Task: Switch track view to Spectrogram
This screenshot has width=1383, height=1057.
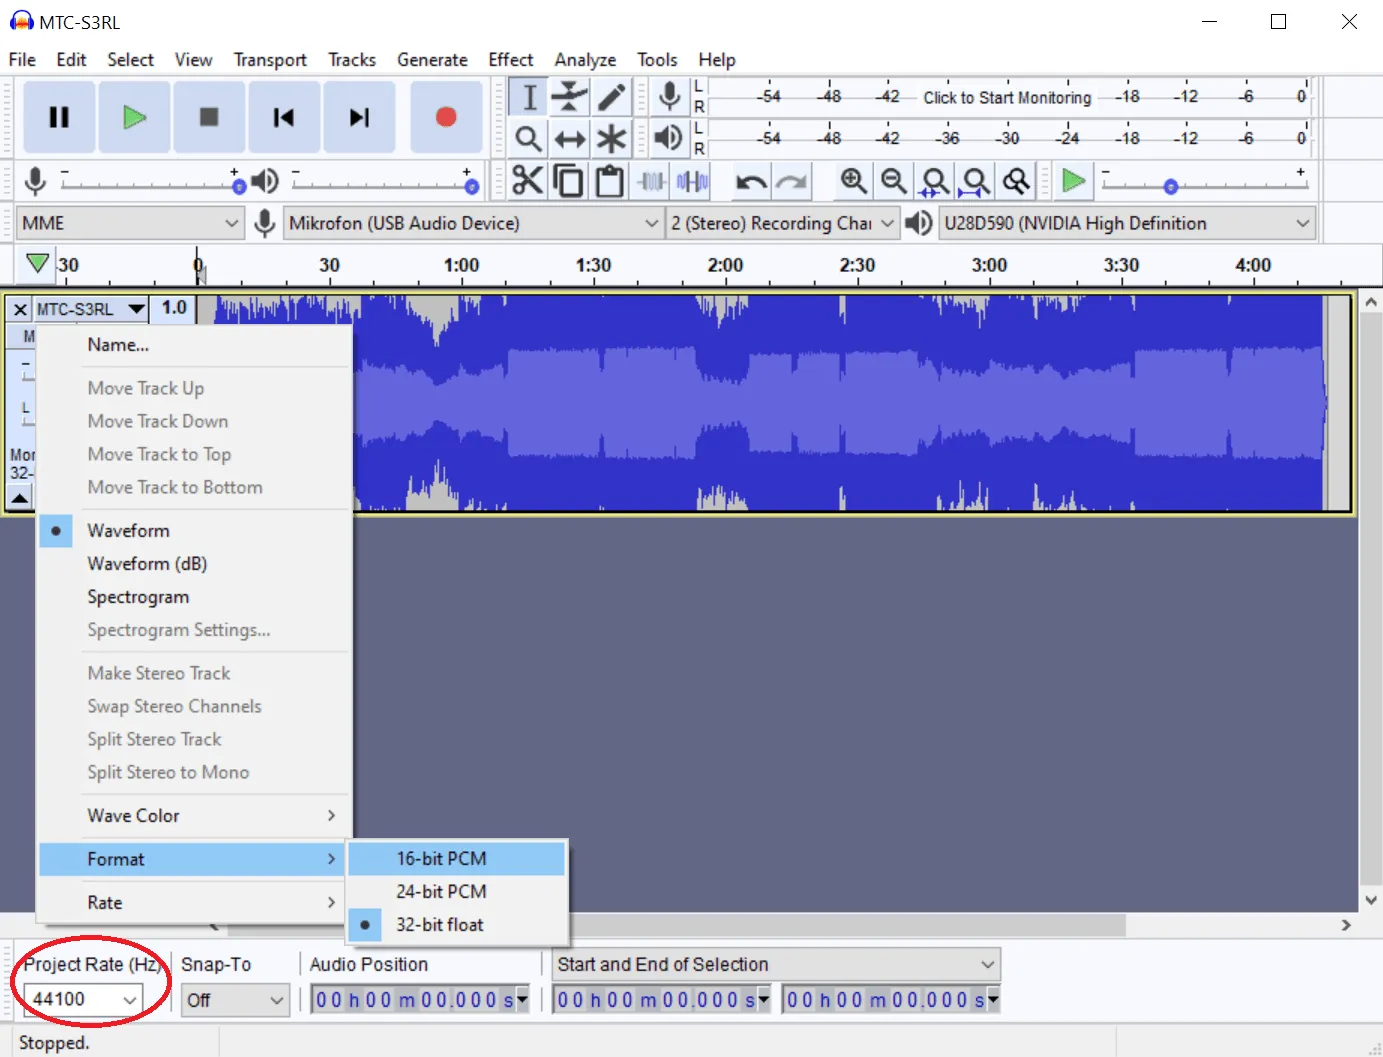Action: pos(138,596)
